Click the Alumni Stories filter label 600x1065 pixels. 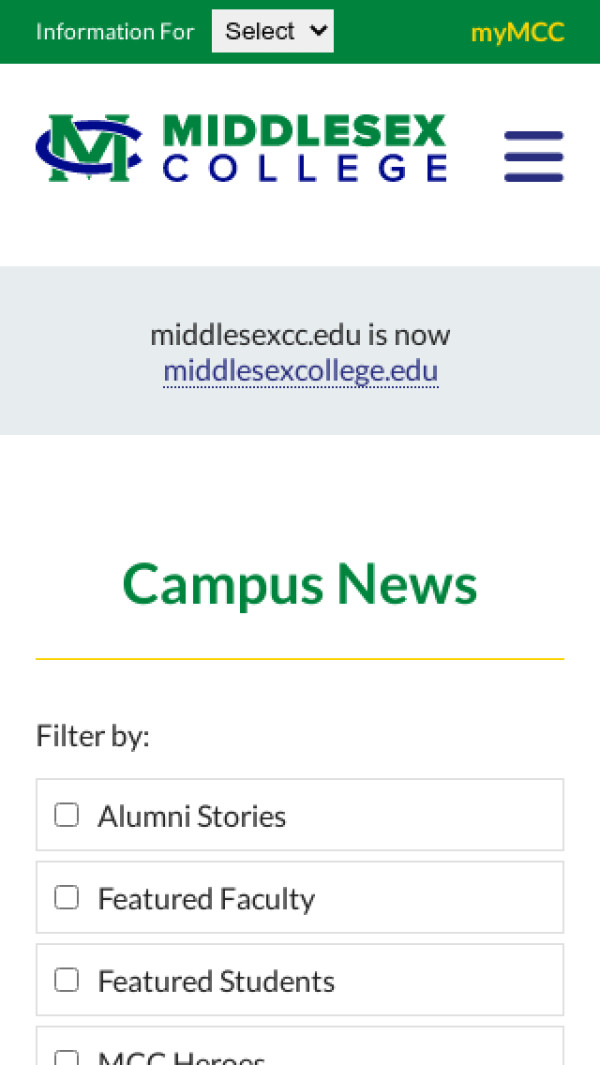pos(192,817)
